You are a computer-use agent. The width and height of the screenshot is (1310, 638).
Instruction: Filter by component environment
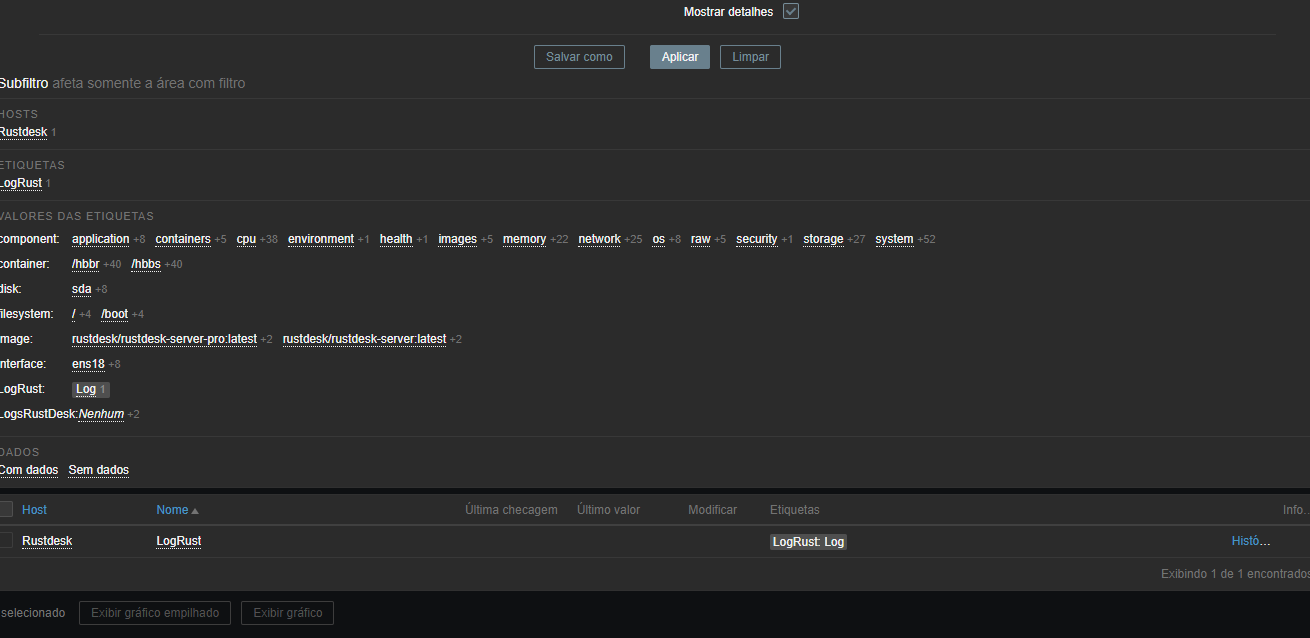pyautogui.click(x=321, y=239)
